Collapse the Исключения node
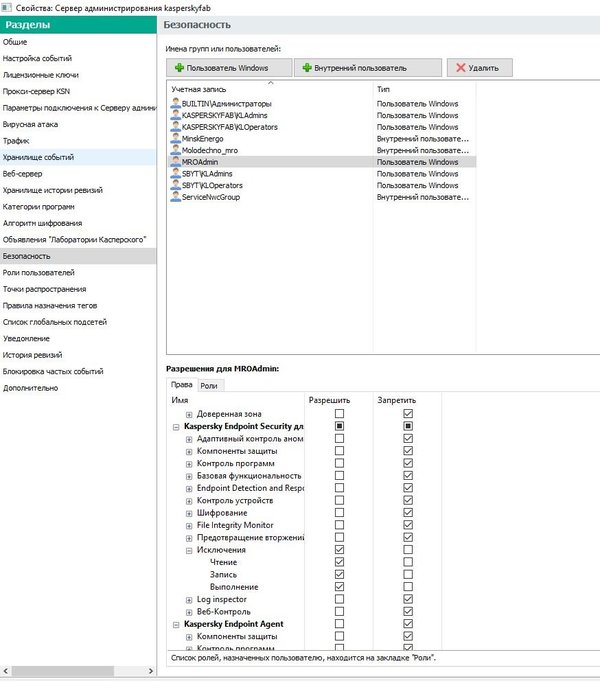Image resolution: width=600 pixels, height=681 pixels. click(189, 550)
